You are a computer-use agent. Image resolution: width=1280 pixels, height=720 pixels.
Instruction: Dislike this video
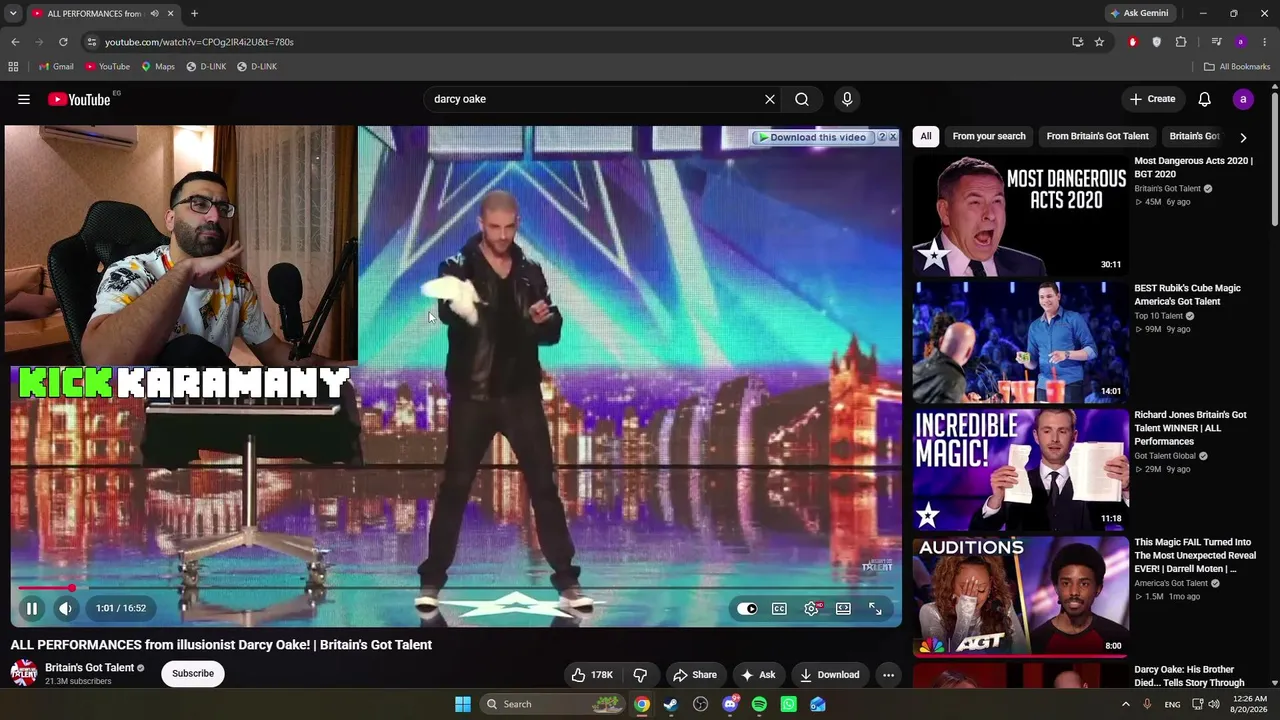pyautogui.click(x=640, y=675)
